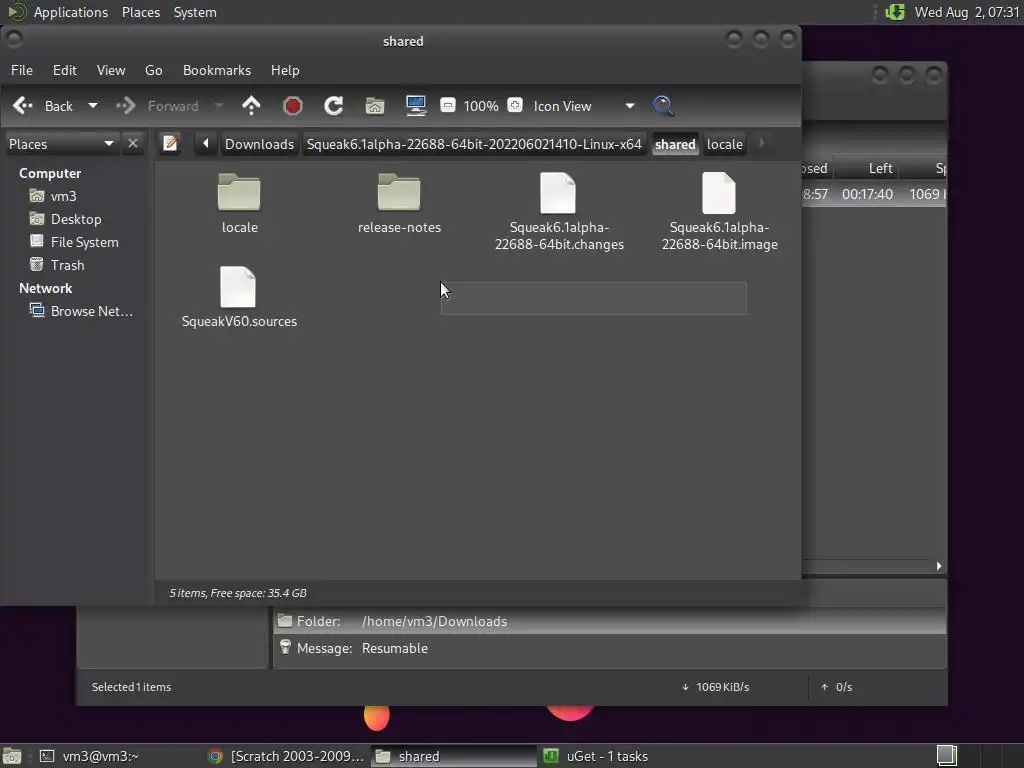Open the Help menu
This screenshot has height=768, width=1024.
click(x=285, y=70)
